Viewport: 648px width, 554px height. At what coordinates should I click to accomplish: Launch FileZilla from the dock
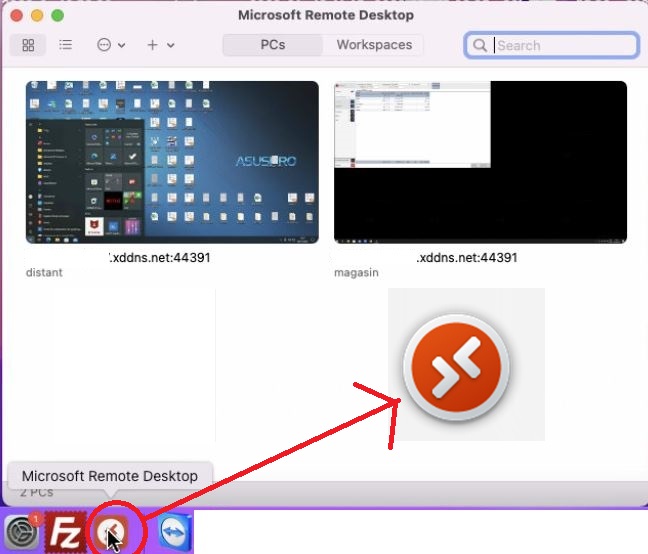pyautogui.click(x=65, y=533)
